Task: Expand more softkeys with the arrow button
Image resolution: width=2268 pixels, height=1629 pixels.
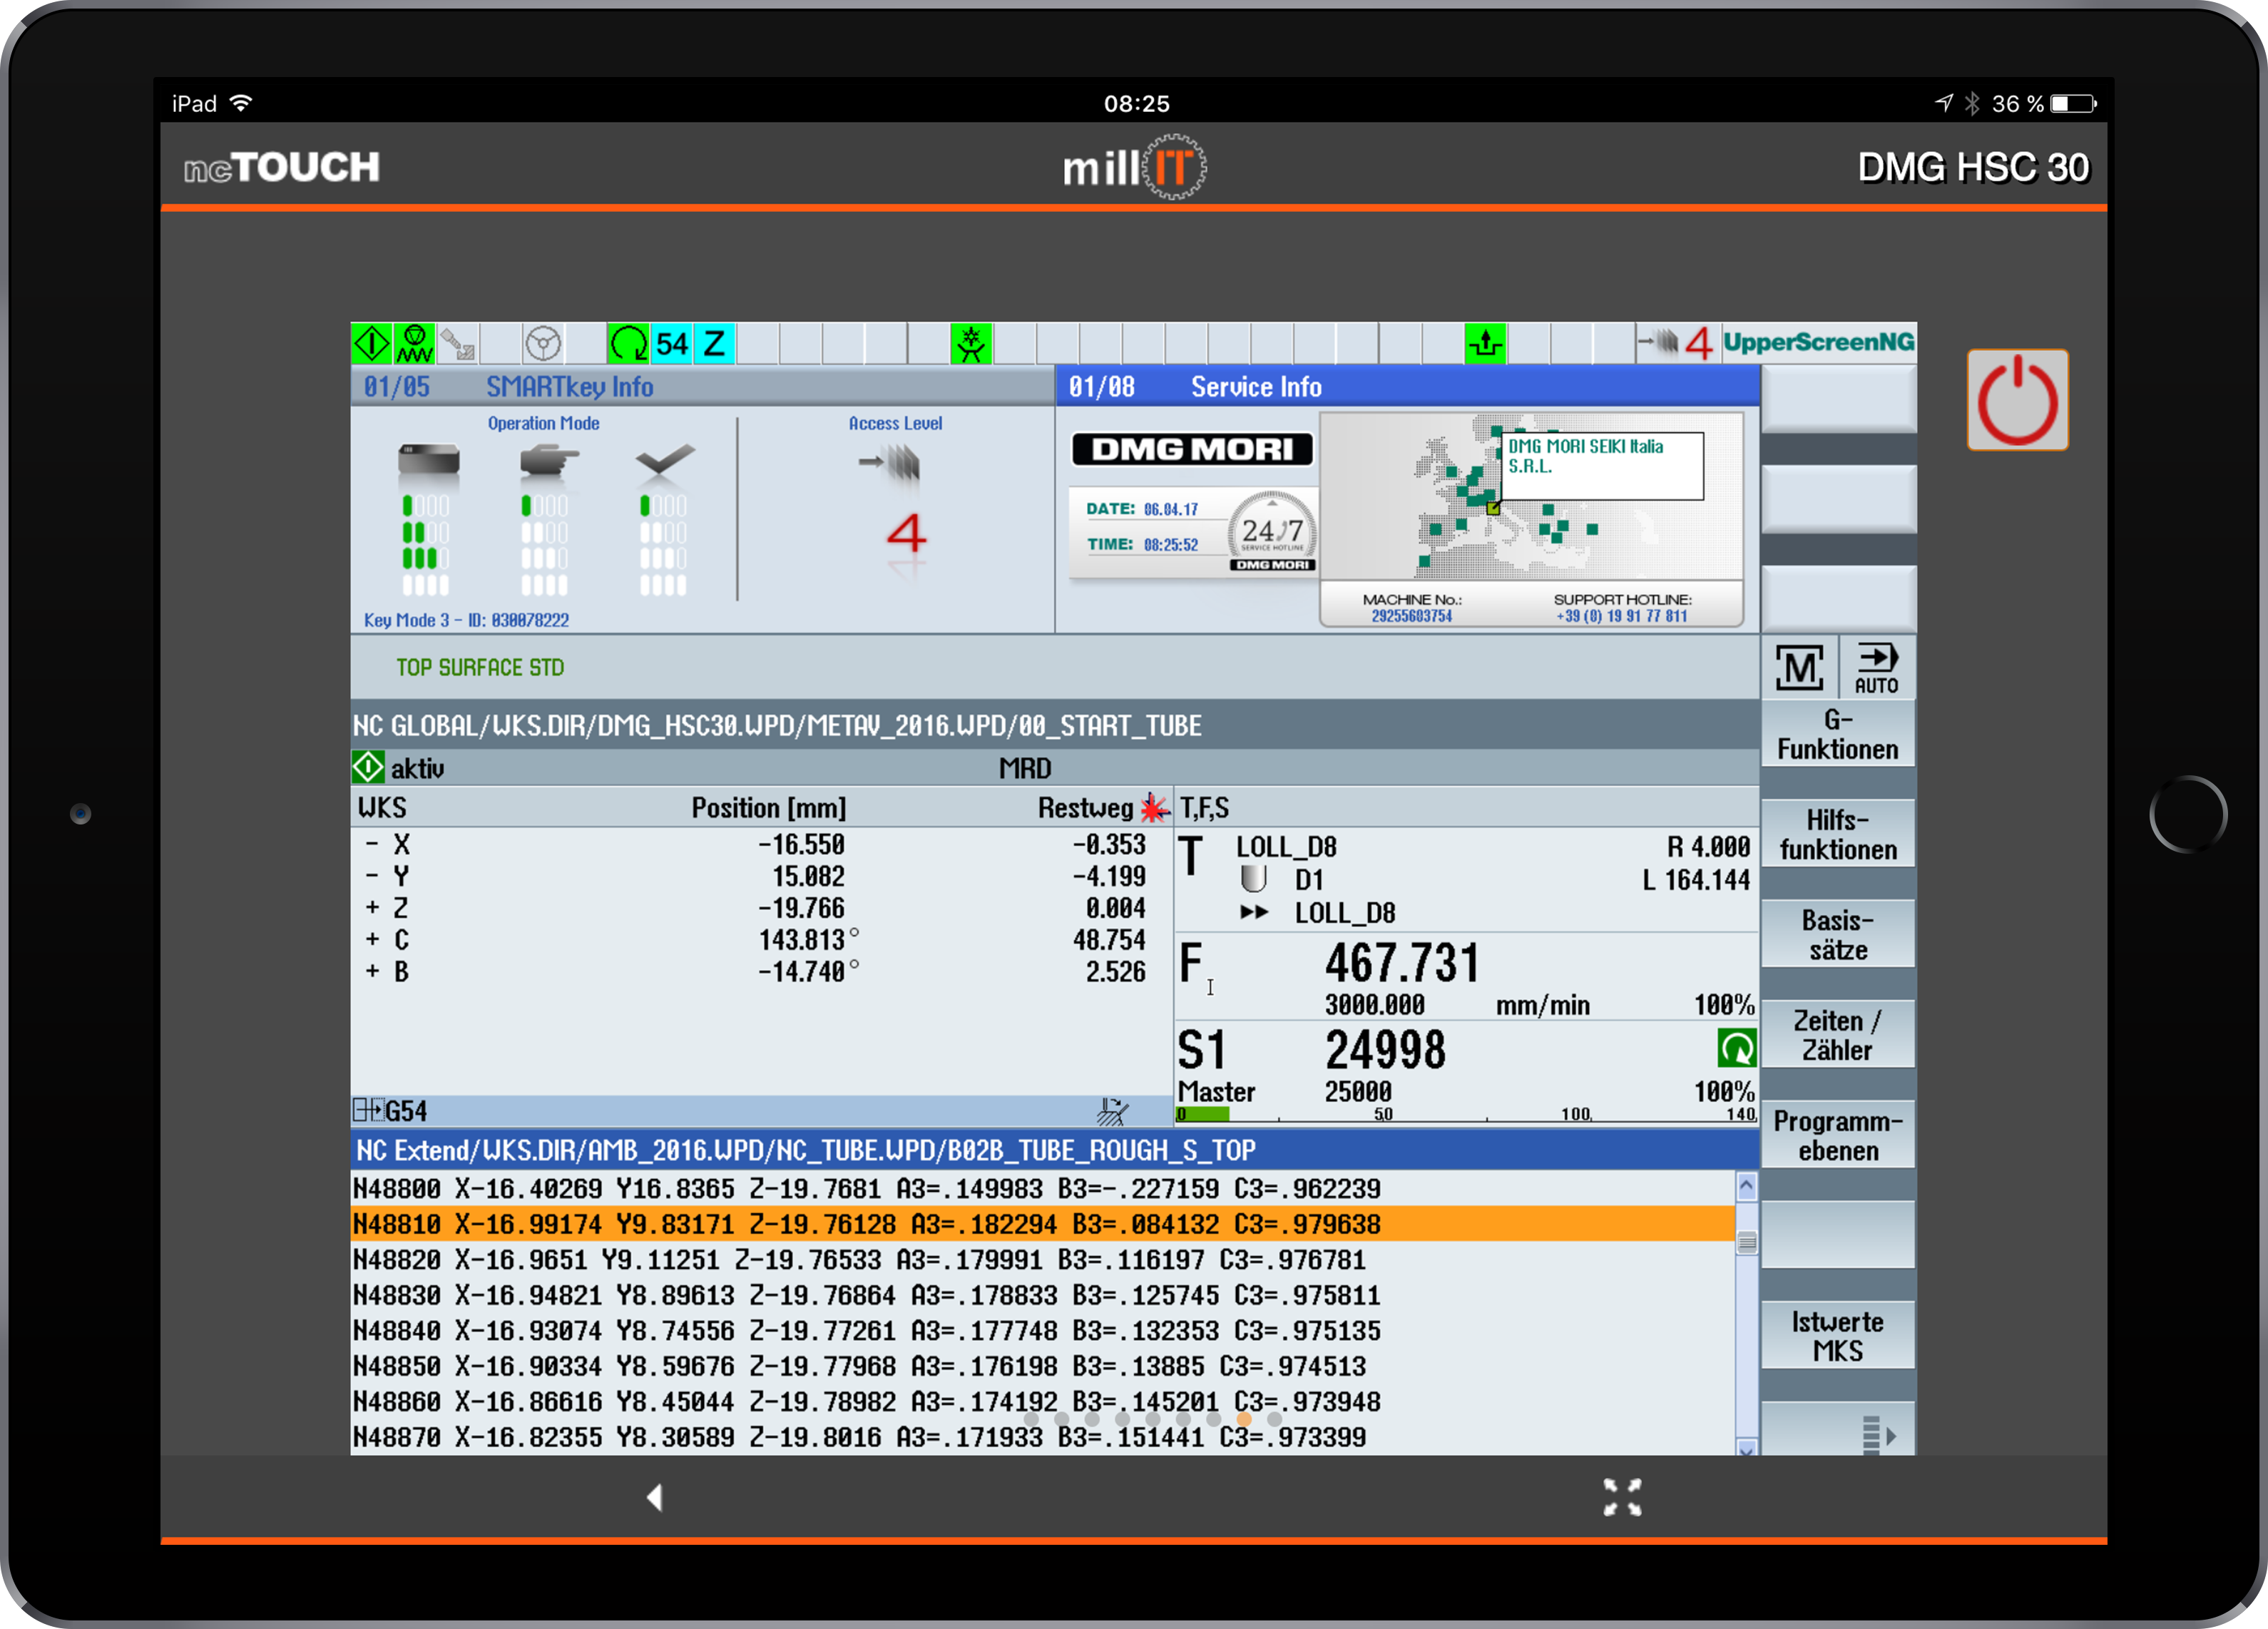Action: coord(1837,1430)
